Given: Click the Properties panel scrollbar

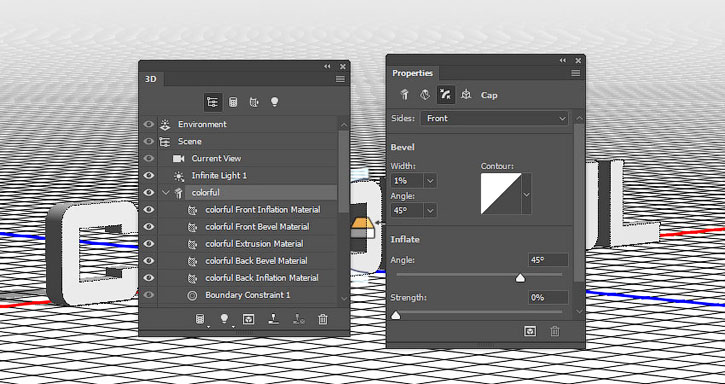Looking at the screenshot, I should coord(579,202).
